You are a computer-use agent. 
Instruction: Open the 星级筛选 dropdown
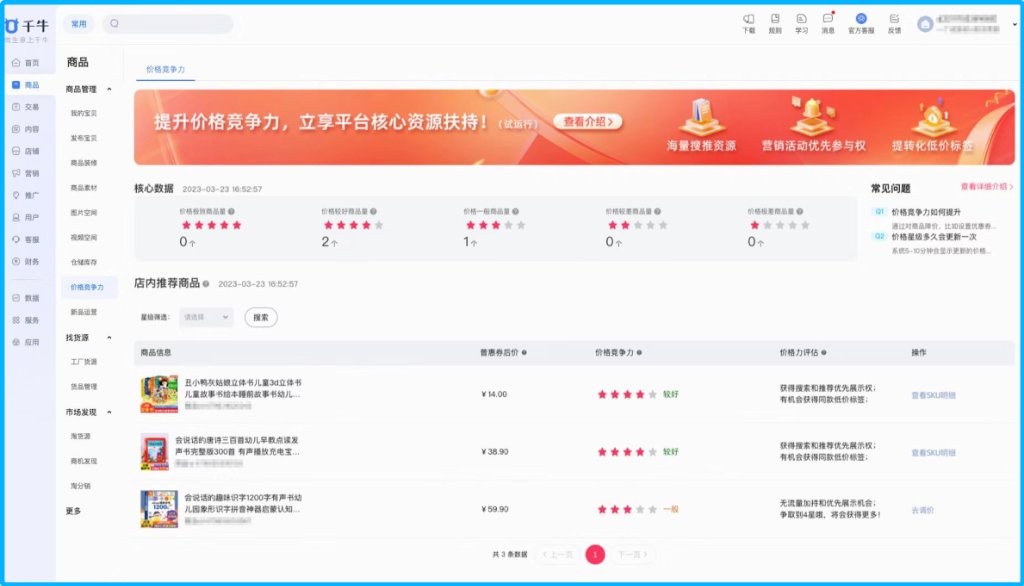click(206, 317)
